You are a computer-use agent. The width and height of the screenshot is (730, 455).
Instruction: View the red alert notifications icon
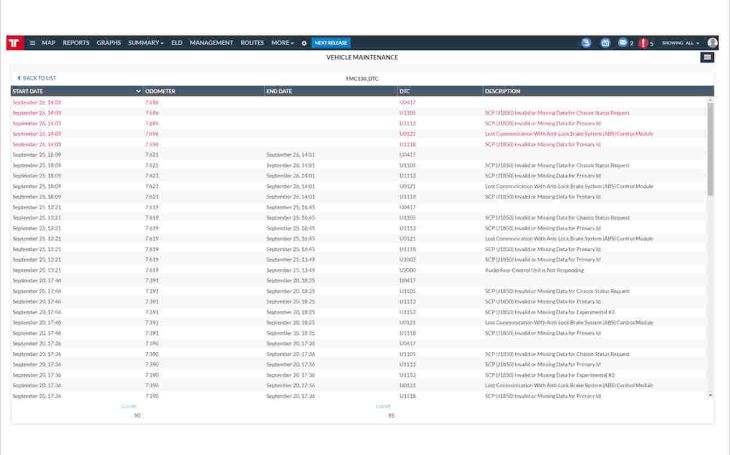click(641, 43)
